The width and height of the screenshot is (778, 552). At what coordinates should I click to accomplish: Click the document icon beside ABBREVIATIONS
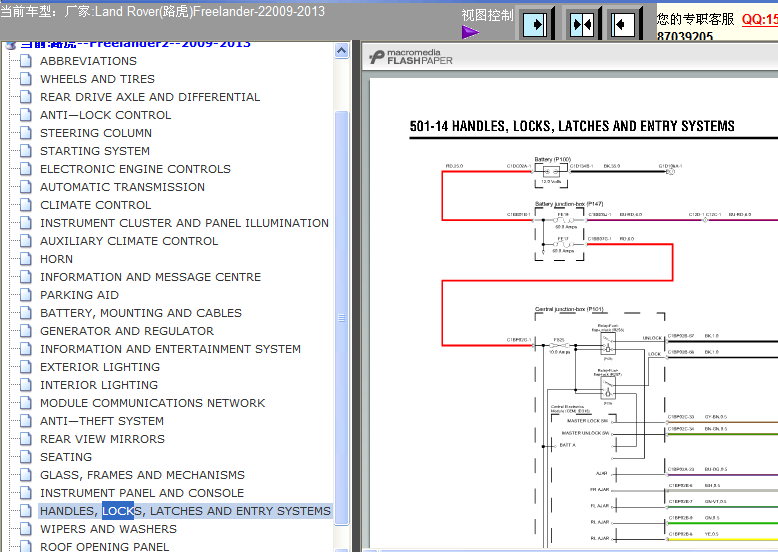coord(26,61)
